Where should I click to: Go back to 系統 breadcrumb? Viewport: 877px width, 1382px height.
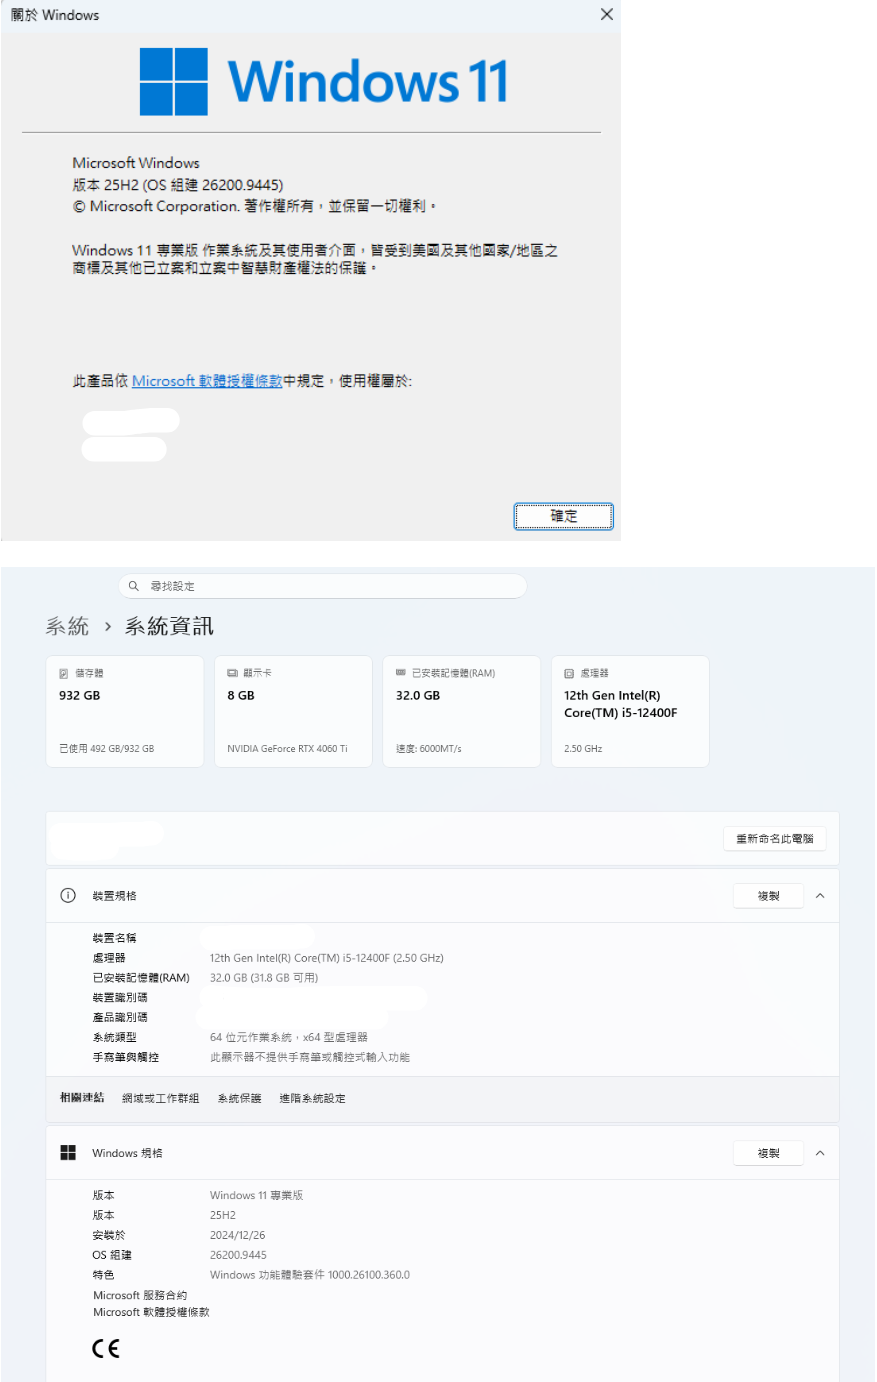coord(67,626)
